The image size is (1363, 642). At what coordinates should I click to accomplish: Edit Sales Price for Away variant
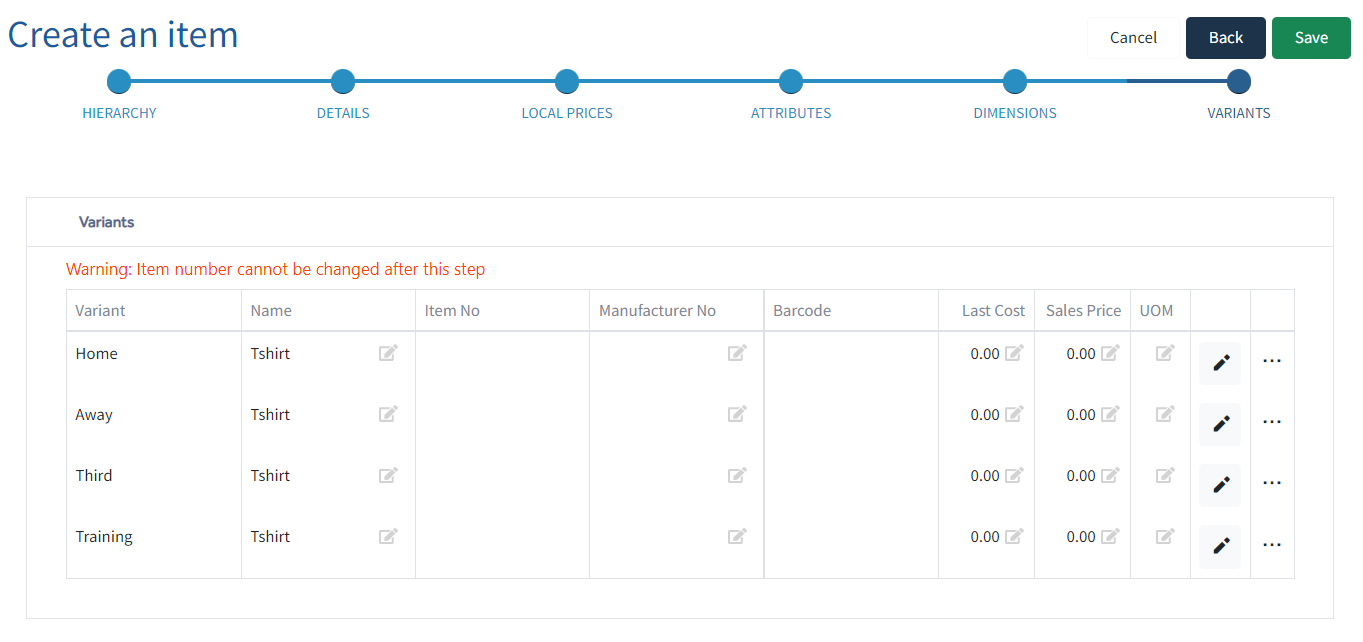click(x=1110, y=414)
